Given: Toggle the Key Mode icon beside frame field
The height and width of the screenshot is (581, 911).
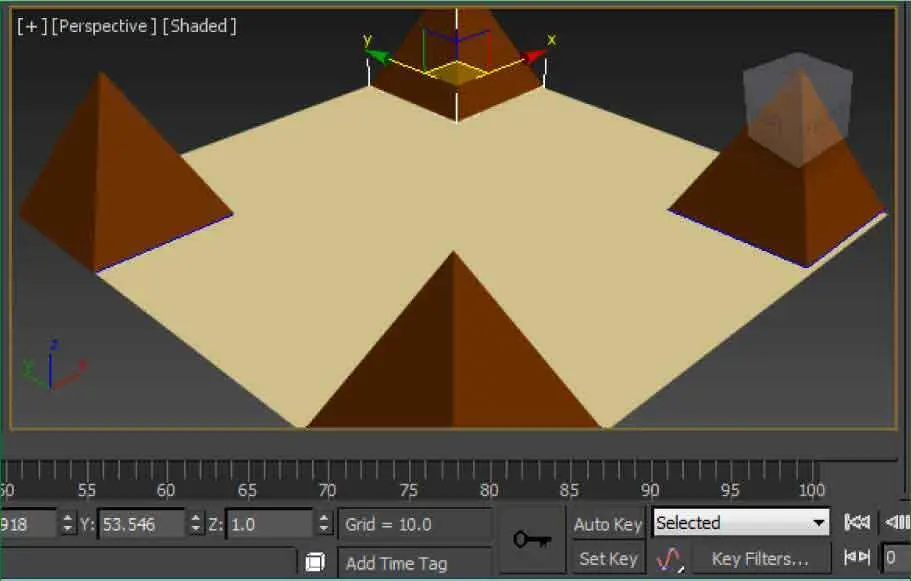Looking at the screenshot, I should 857,558.
